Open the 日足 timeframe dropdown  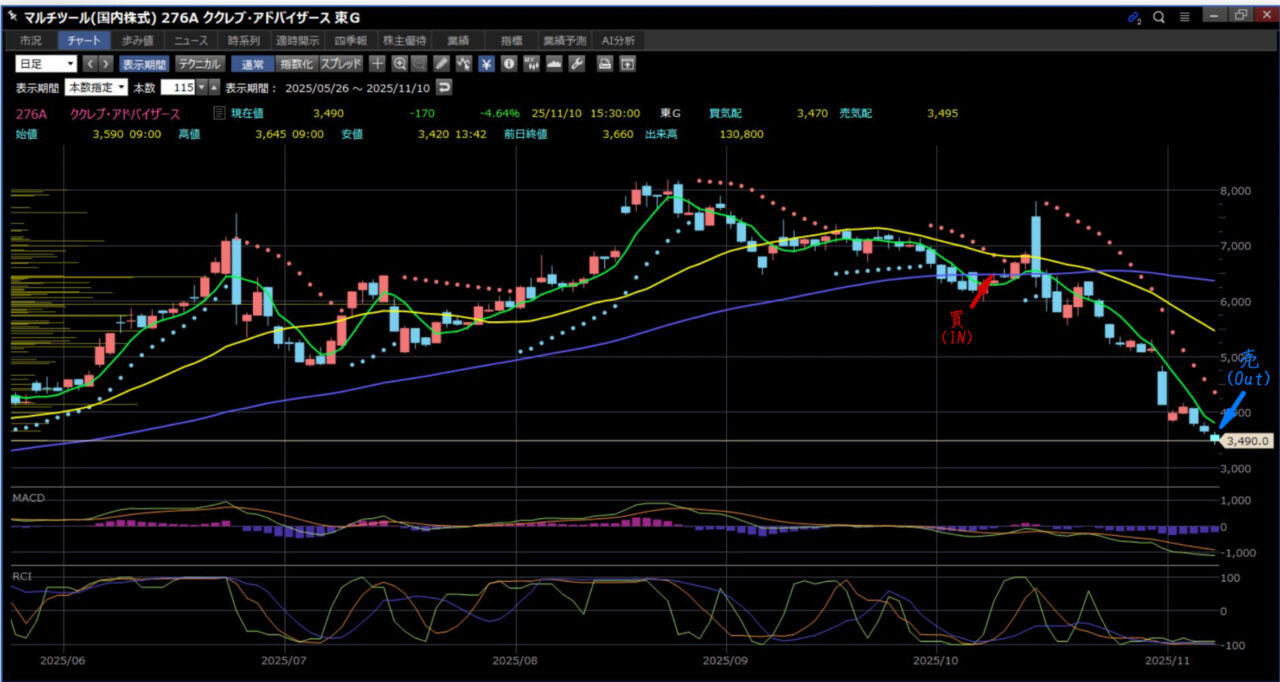pyautogui.click(x=45, y=64)
